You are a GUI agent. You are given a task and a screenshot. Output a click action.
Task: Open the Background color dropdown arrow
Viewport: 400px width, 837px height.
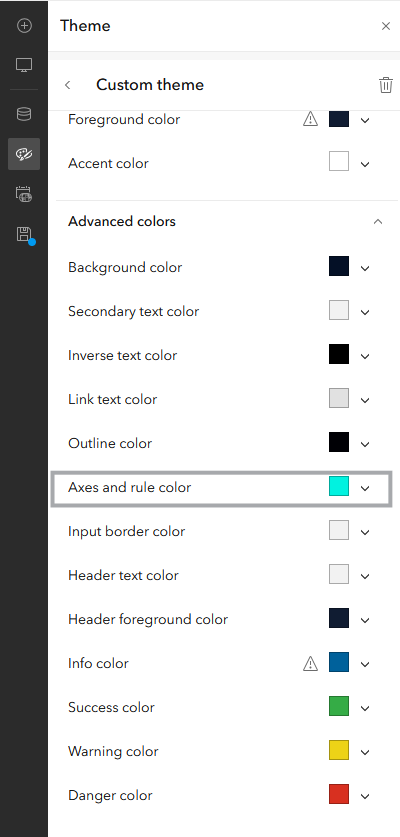tap(365, 269)
